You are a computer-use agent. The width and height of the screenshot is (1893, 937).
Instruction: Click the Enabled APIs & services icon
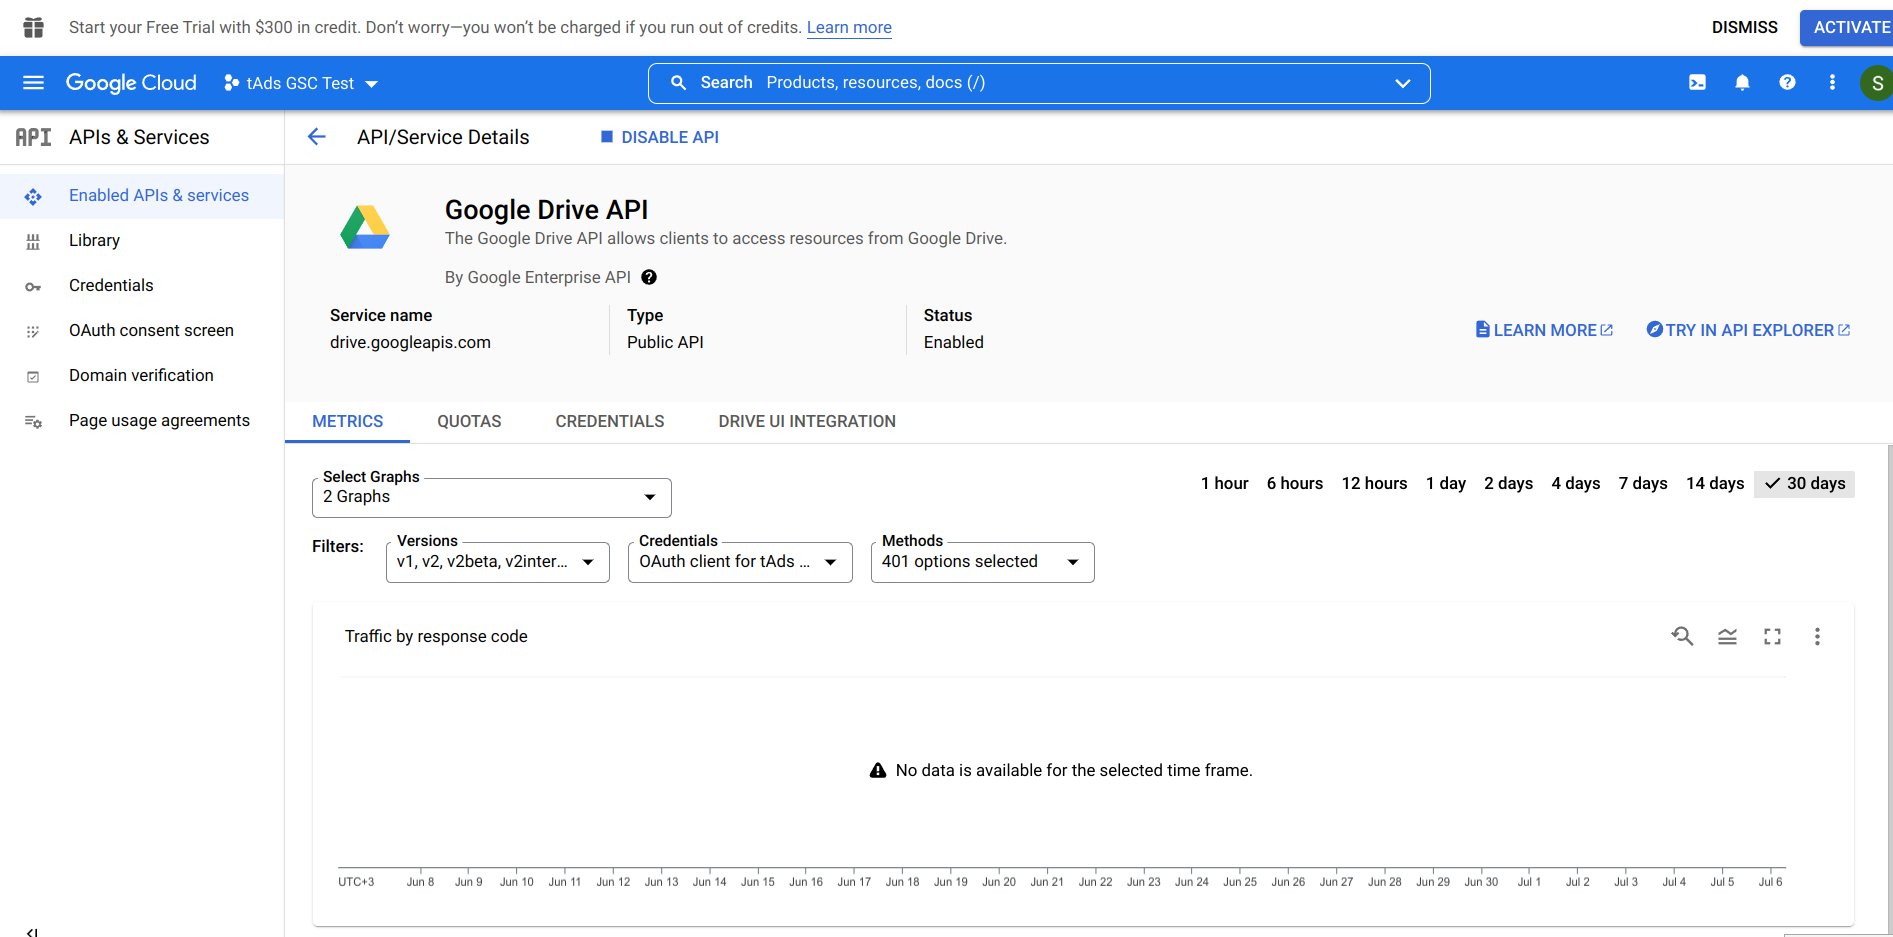pyautogui.click(x=33, y=196)
